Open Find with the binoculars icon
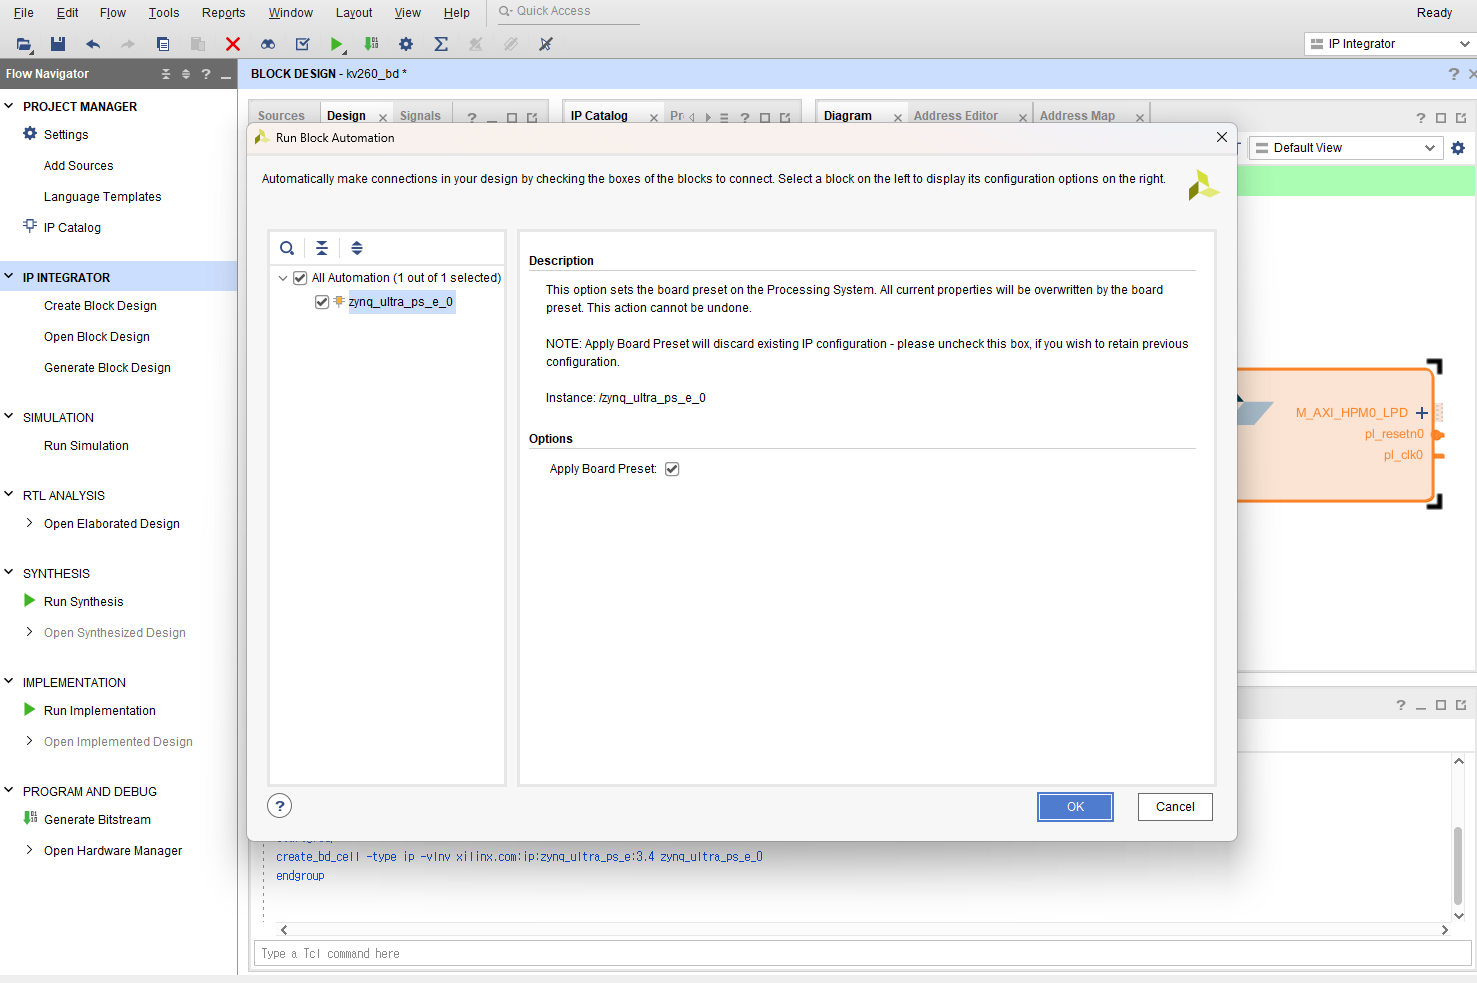This screenshot has height=983, width=1477. [x=268, y=44]
